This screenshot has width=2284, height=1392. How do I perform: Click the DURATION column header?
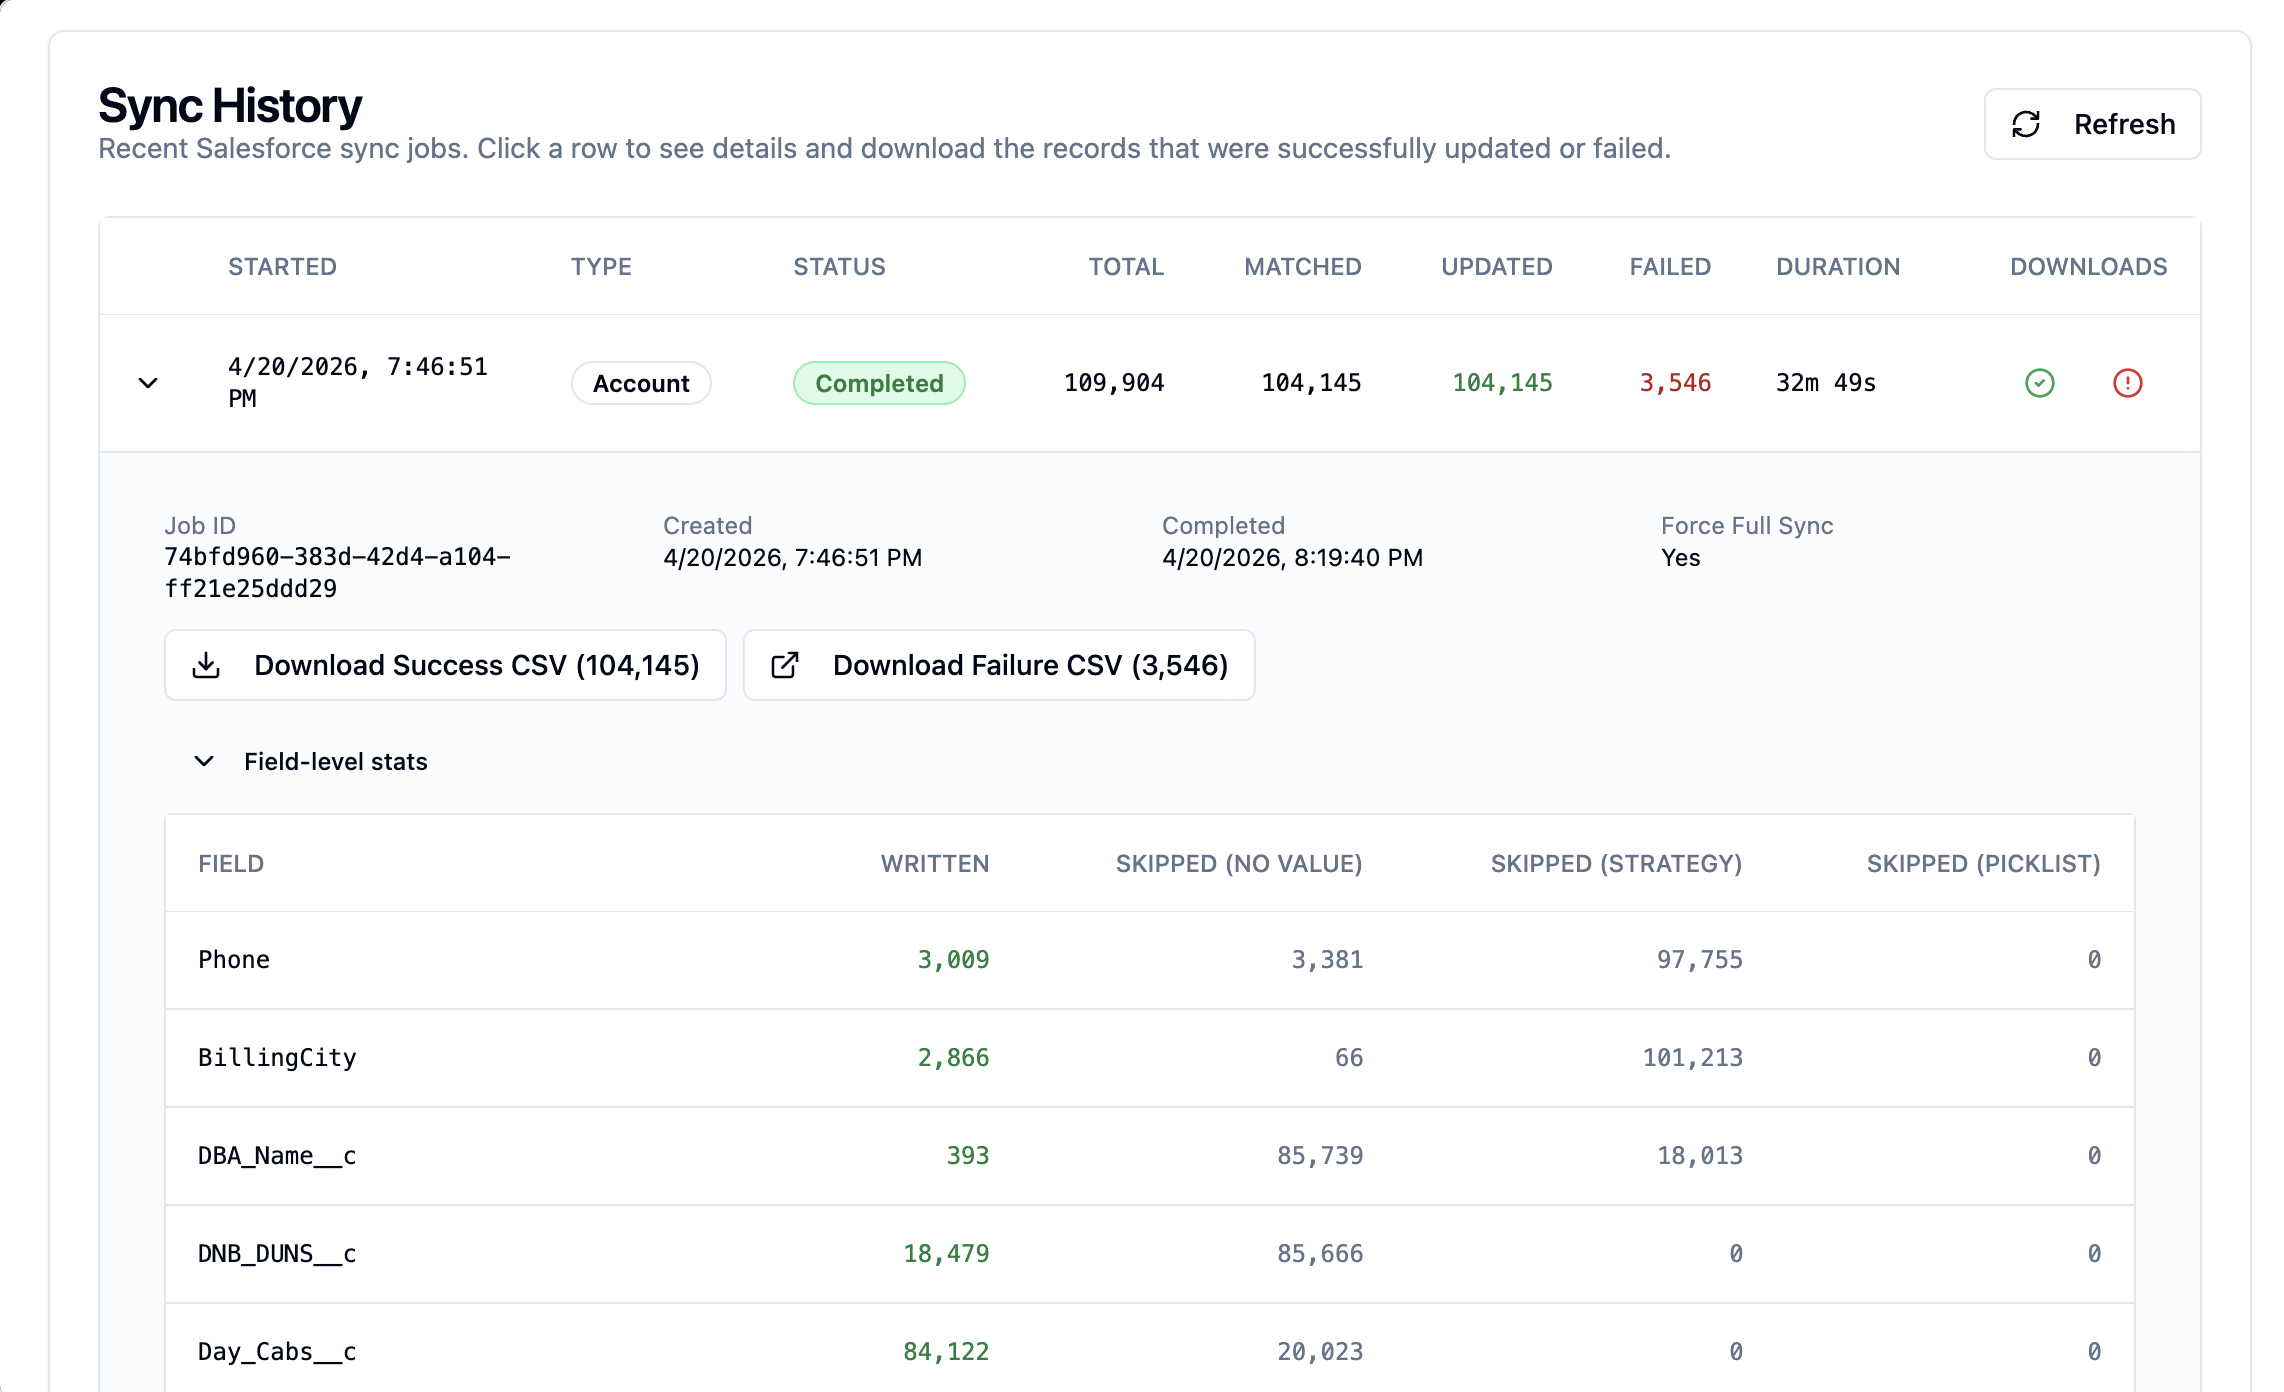(1837, 266)
